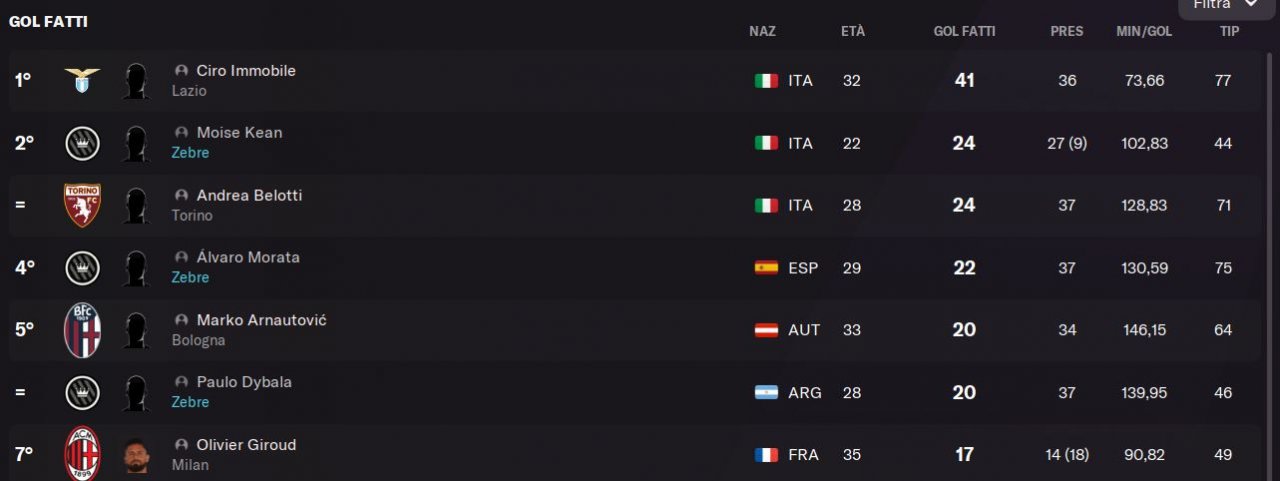Click the Austria flag for Arnautović
1280x481 pixels.
coord(766,330)
